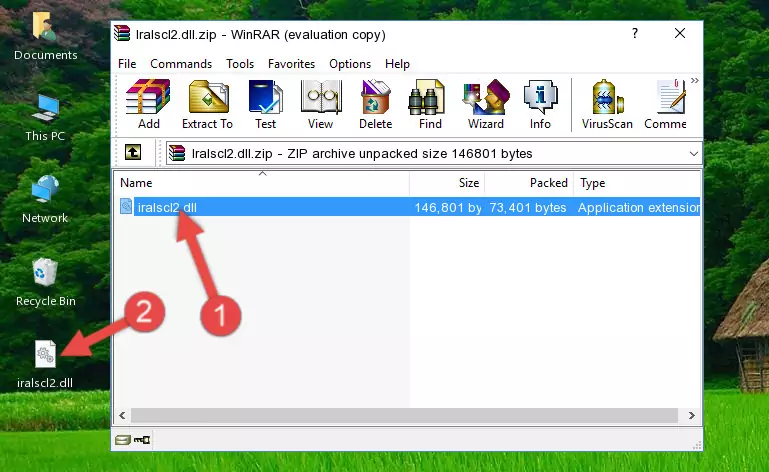Open the Find files tool
This screenshot has width=769, height=472.
[x=430, y=104]
